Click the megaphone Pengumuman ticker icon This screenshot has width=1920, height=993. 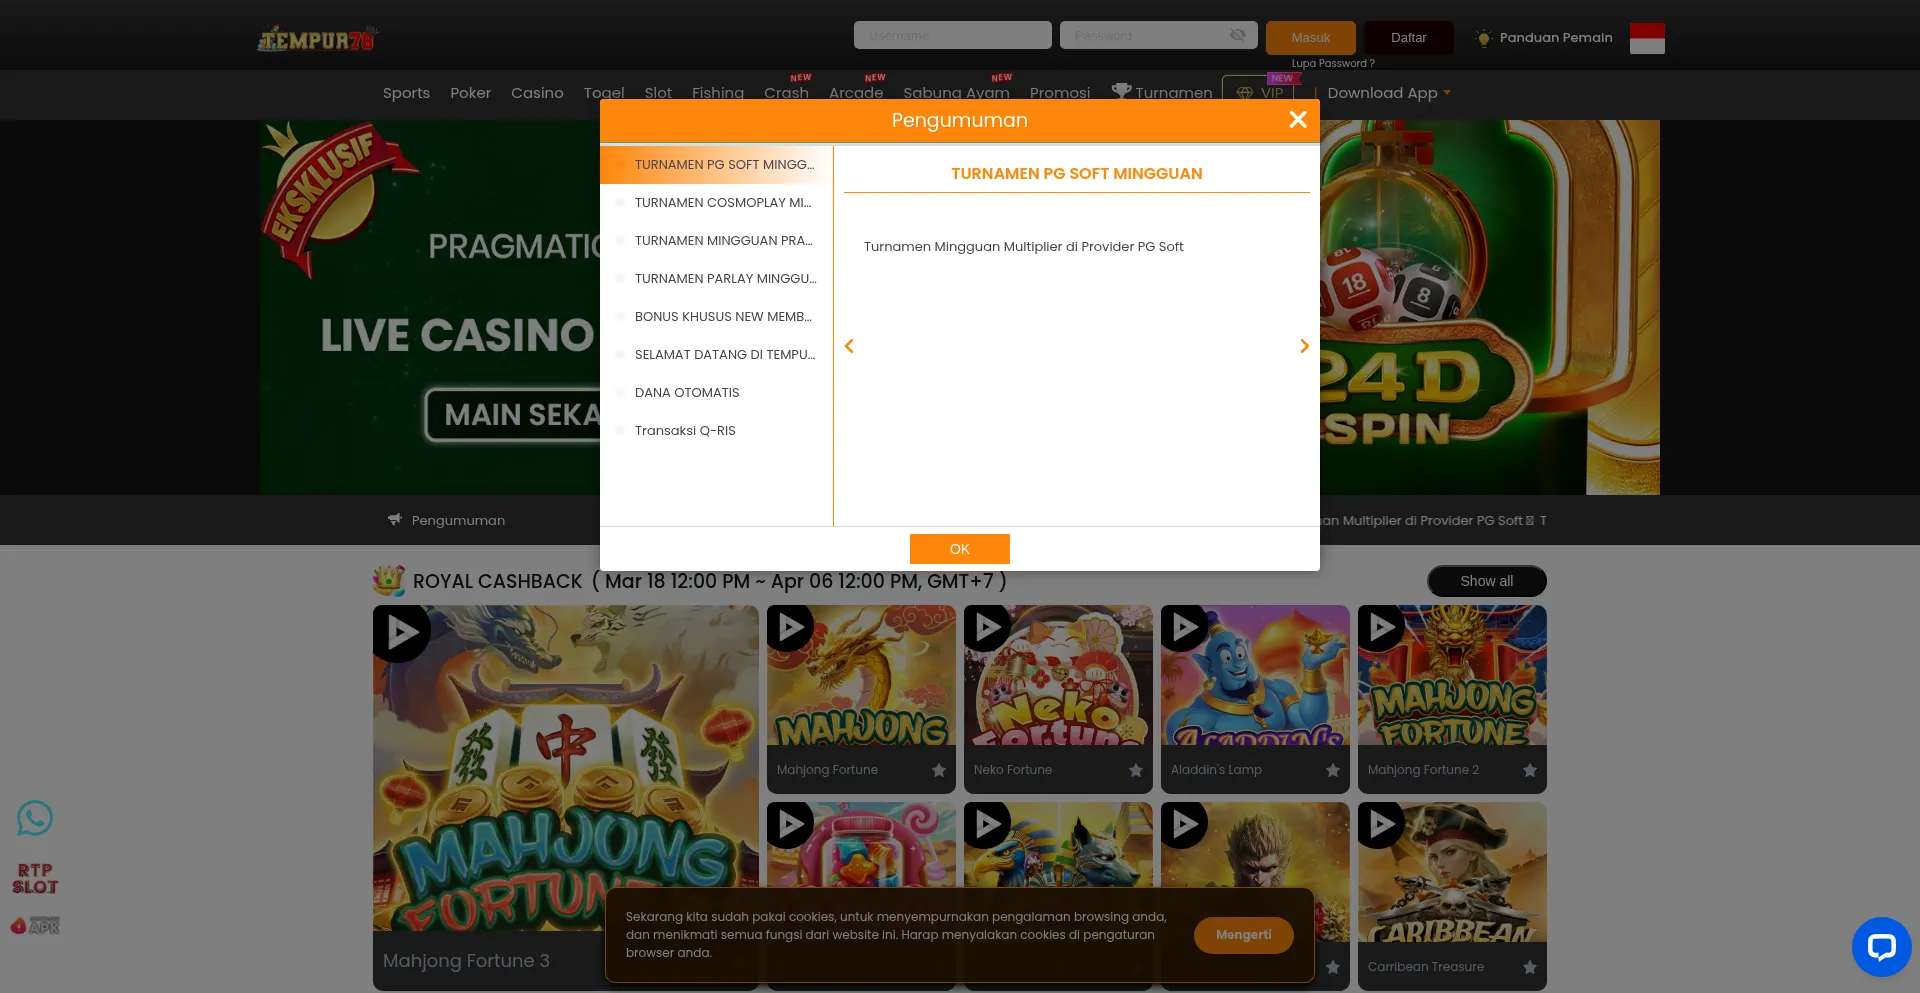click(x=395, y=520)
